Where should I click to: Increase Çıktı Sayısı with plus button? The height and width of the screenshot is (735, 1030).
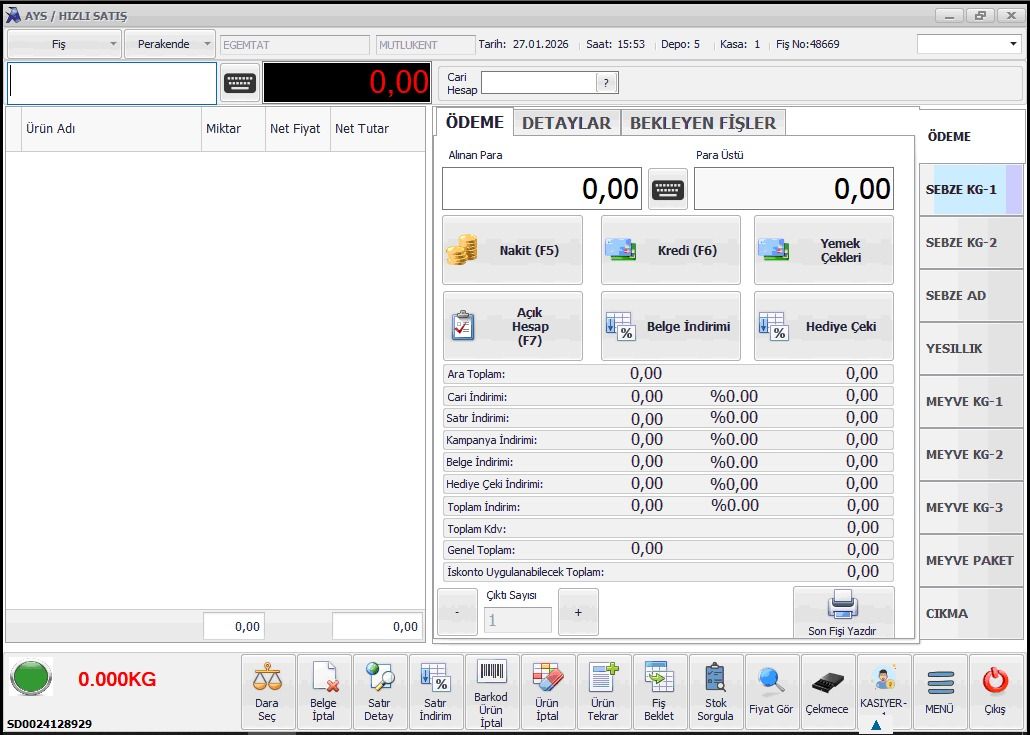578,612
